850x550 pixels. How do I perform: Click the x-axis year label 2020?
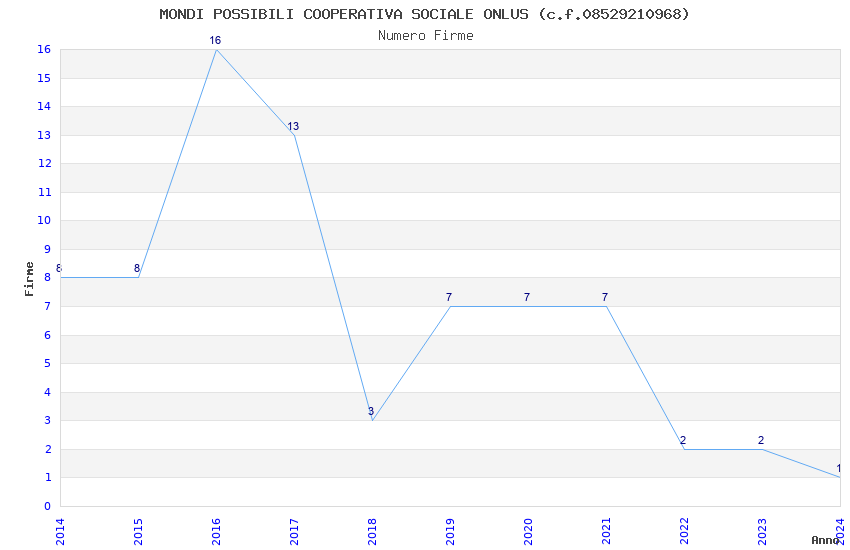[529, 532]
